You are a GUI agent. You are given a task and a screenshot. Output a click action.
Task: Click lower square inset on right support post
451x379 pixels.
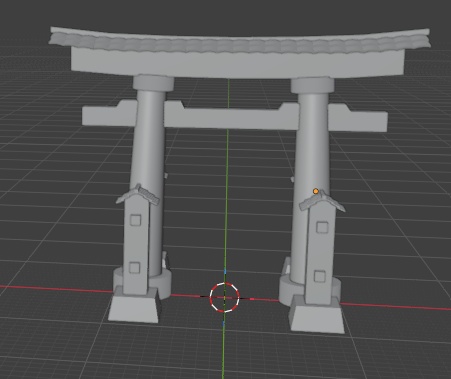tap(320, 276)
